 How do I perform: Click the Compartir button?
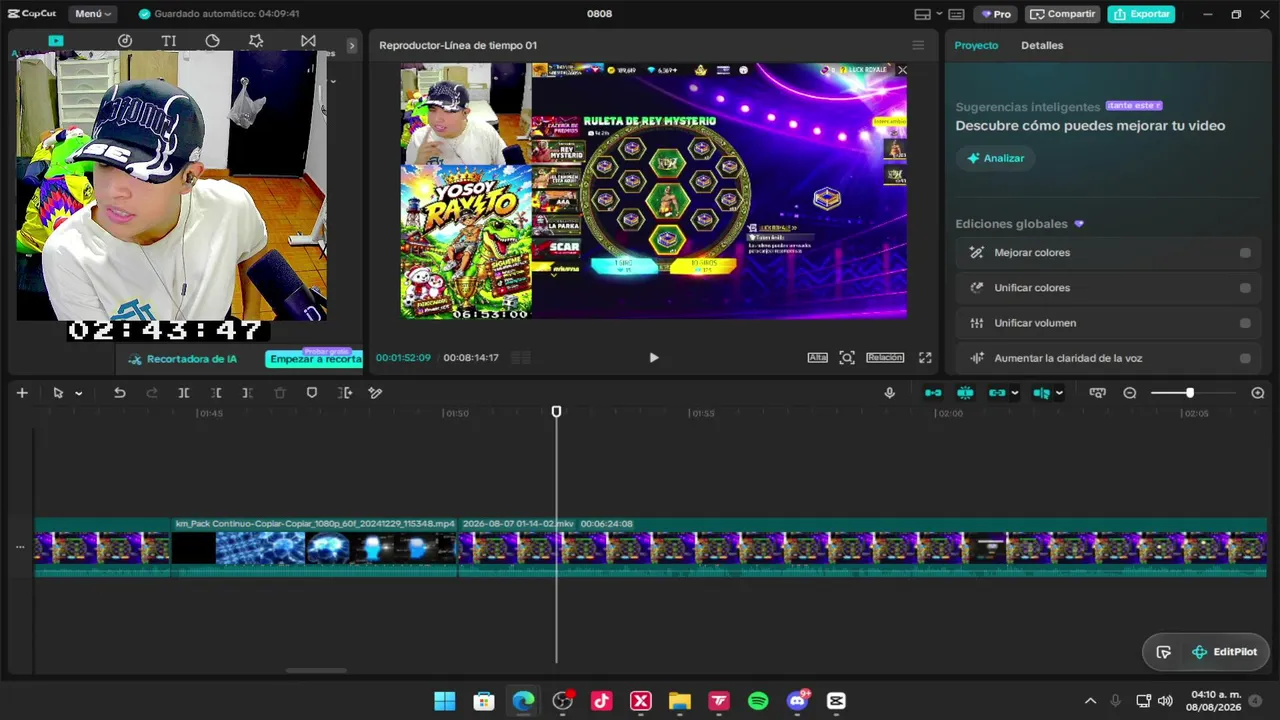[x=1062, y=14]
